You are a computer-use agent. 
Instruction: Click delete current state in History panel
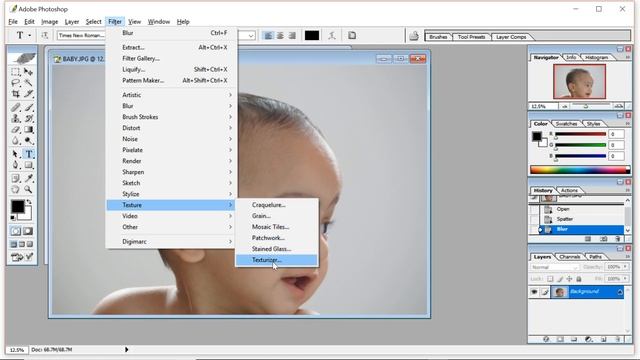point(618,239)
